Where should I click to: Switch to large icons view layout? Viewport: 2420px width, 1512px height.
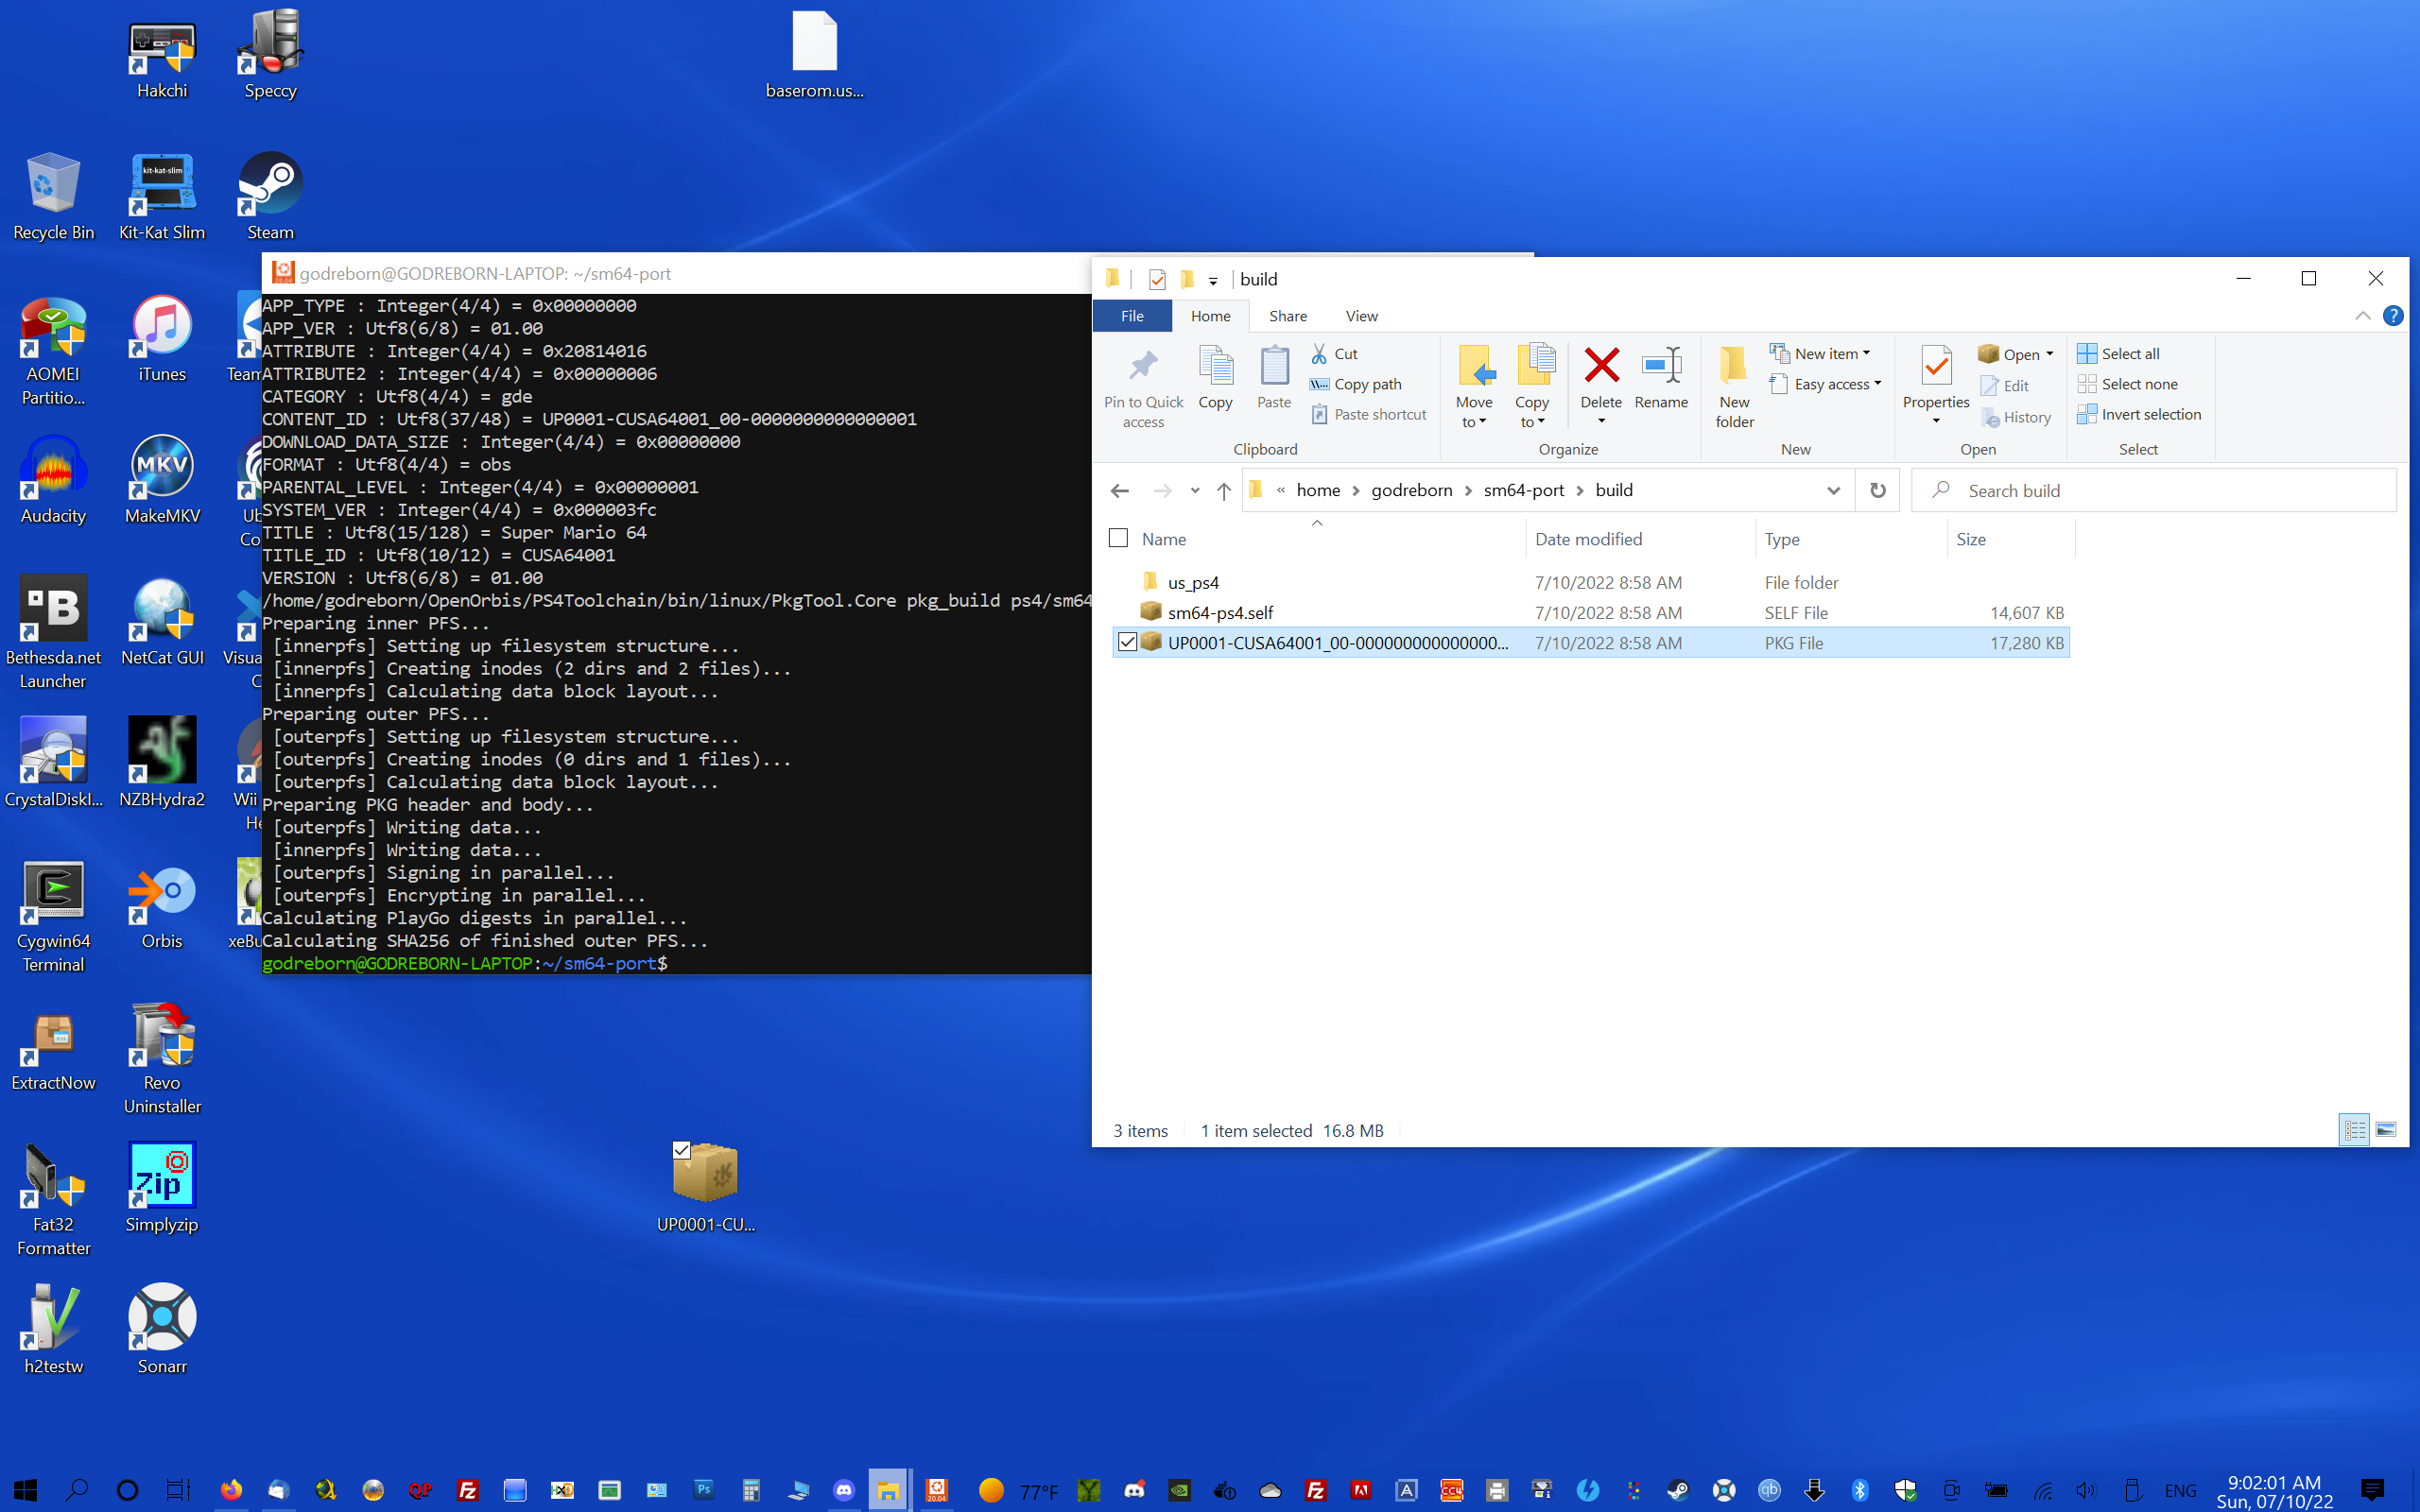[x=2386, y=1130]
